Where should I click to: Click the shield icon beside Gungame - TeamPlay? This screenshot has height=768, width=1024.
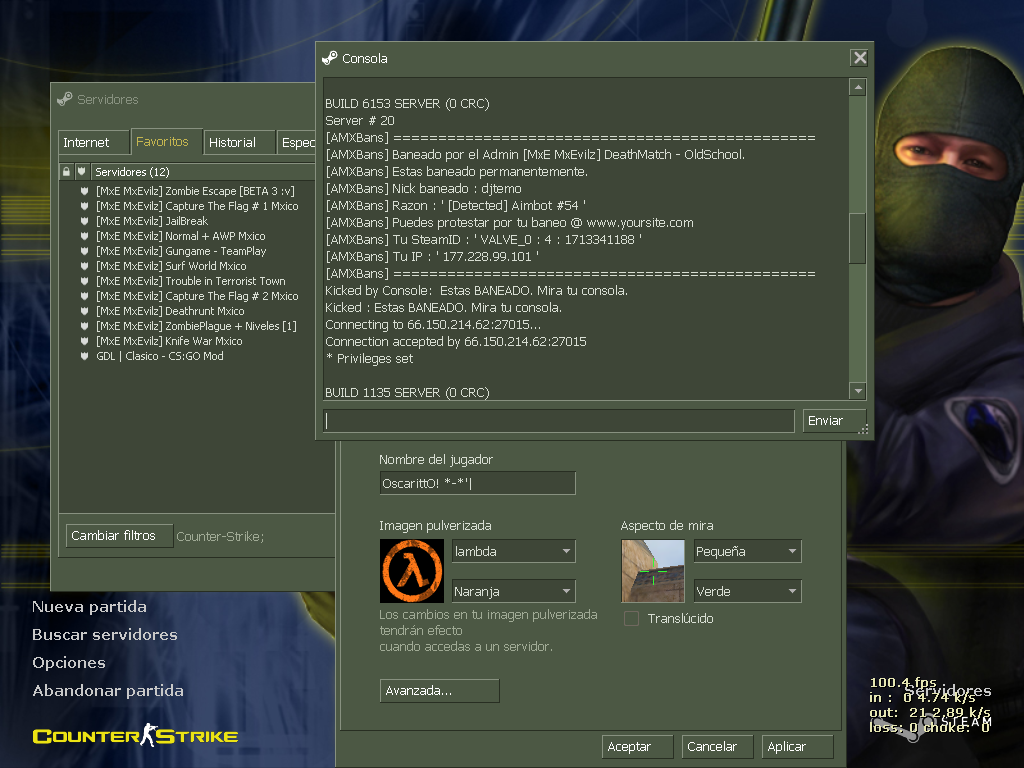point(84,251)
